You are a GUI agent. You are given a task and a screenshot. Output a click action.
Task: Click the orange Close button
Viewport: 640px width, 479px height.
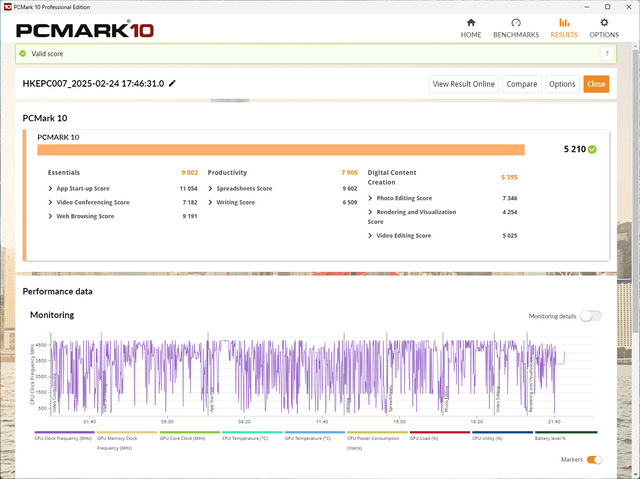(x=596, y=84)
